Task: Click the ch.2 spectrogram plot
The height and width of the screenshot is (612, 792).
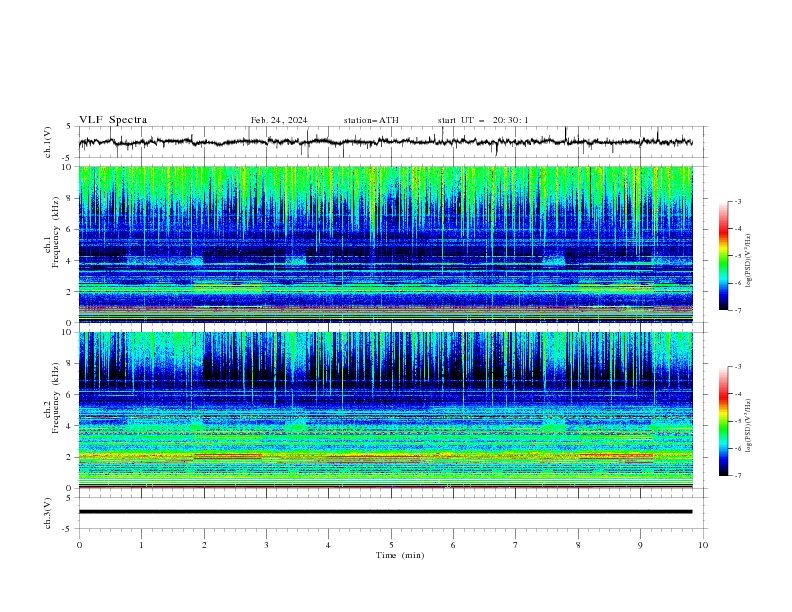Action: [x=385, y=410]
